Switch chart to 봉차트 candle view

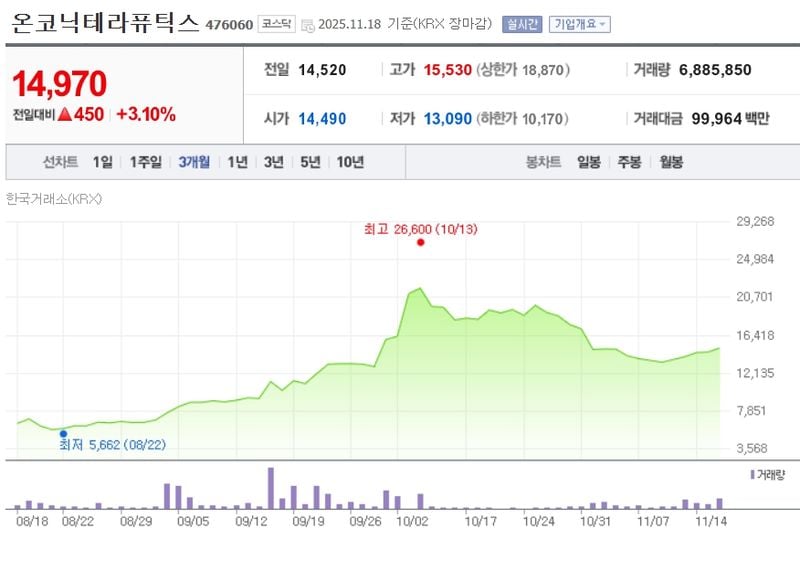[x=542, y=162]
